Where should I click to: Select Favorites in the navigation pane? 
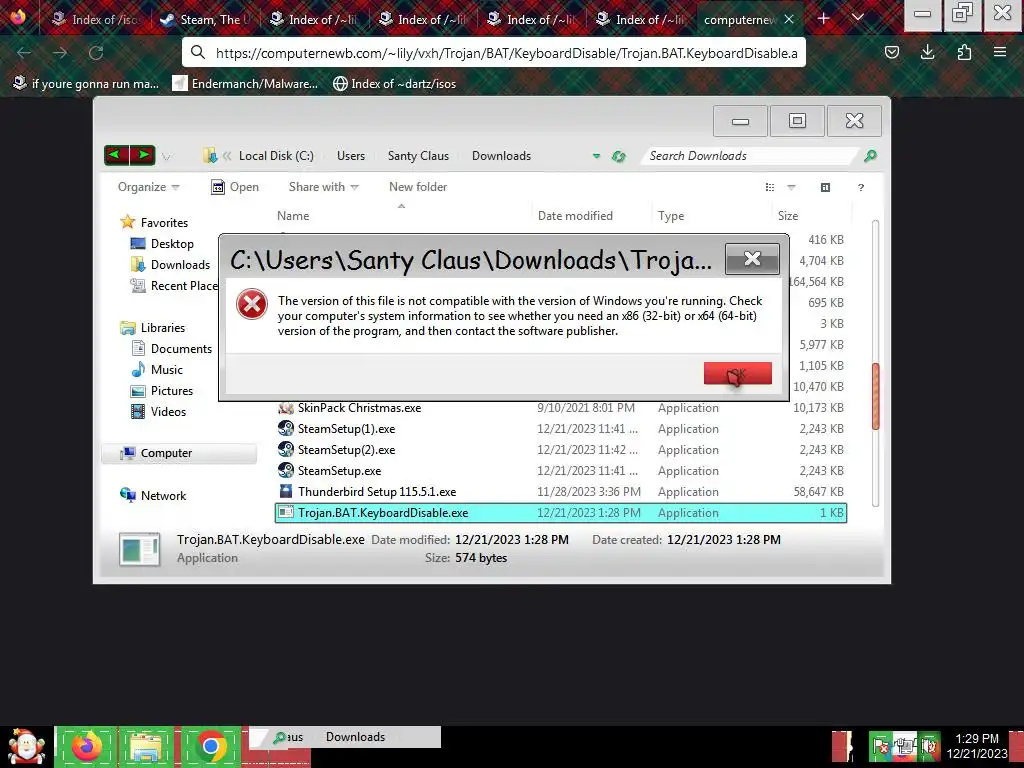pyautogui.click(x=154, y=223)
